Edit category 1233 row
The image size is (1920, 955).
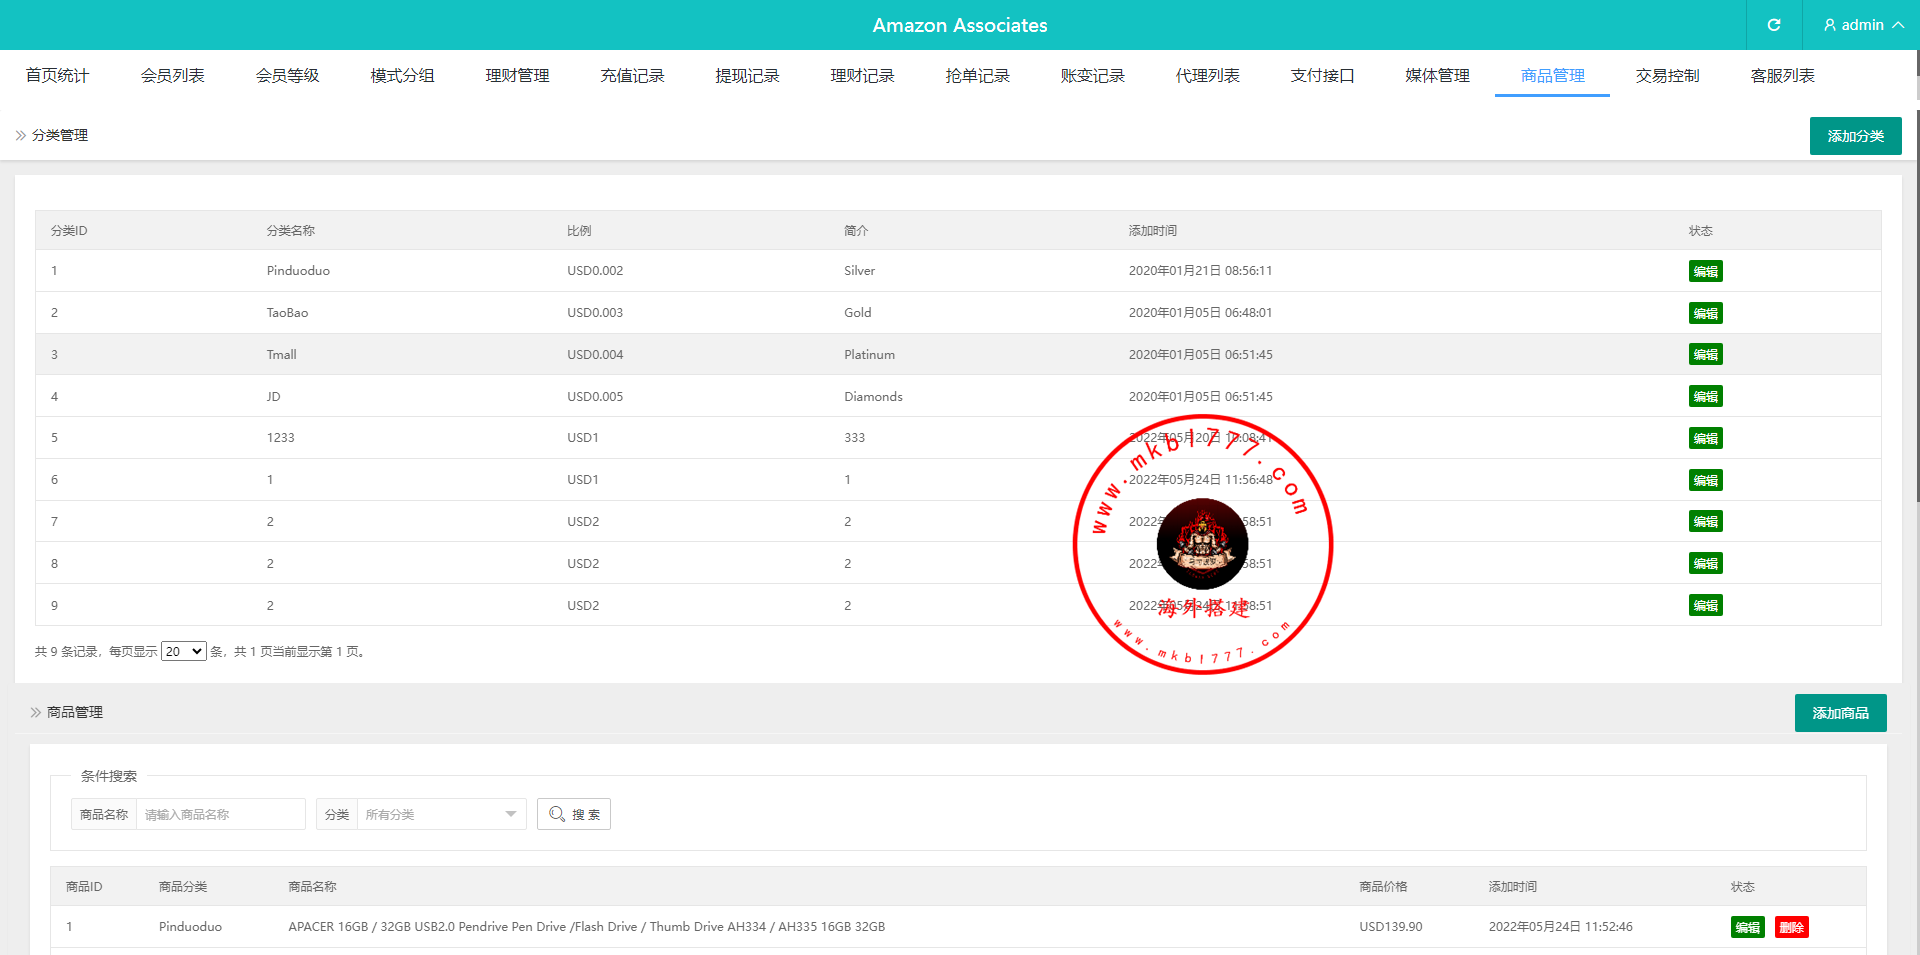coord(1705,438)
